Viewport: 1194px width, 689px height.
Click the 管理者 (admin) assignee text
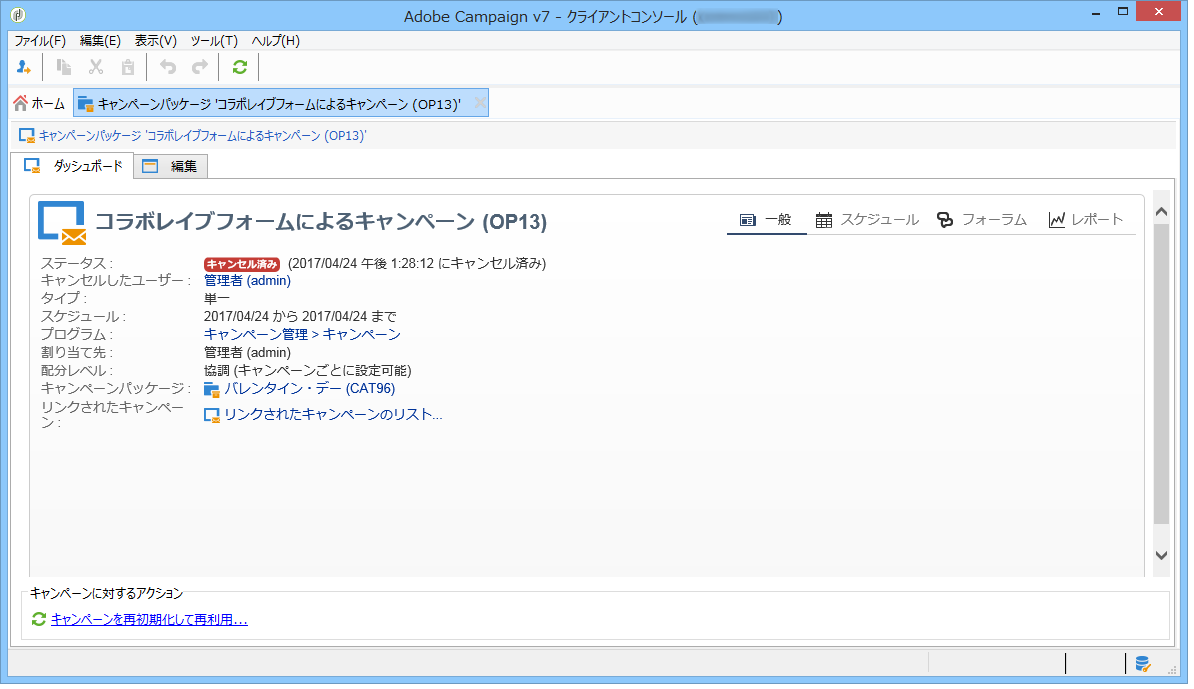[247, 353]
